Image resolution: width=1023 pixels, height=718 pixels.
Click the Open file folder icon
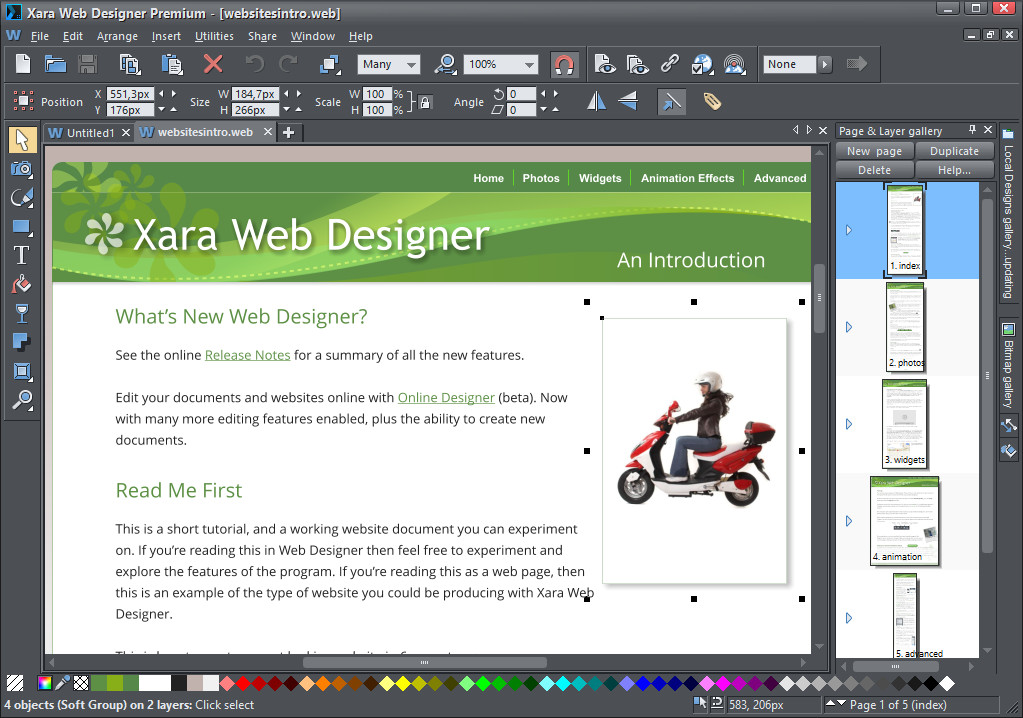(x=55, y=64)
